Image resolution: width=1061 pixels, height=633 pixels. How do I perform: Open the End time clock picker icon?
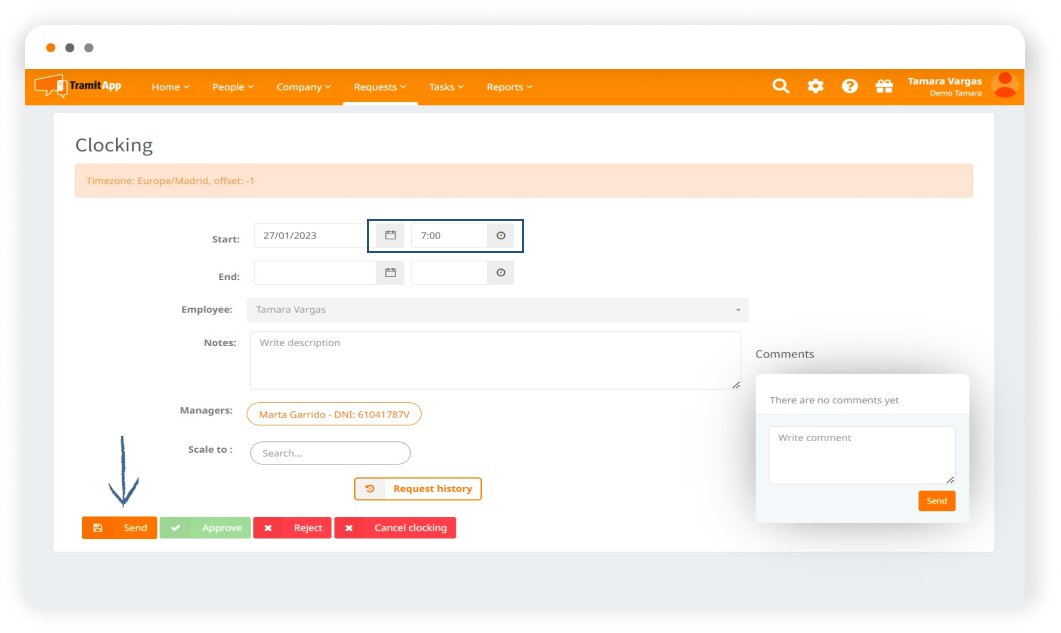[x=501, y=272]
